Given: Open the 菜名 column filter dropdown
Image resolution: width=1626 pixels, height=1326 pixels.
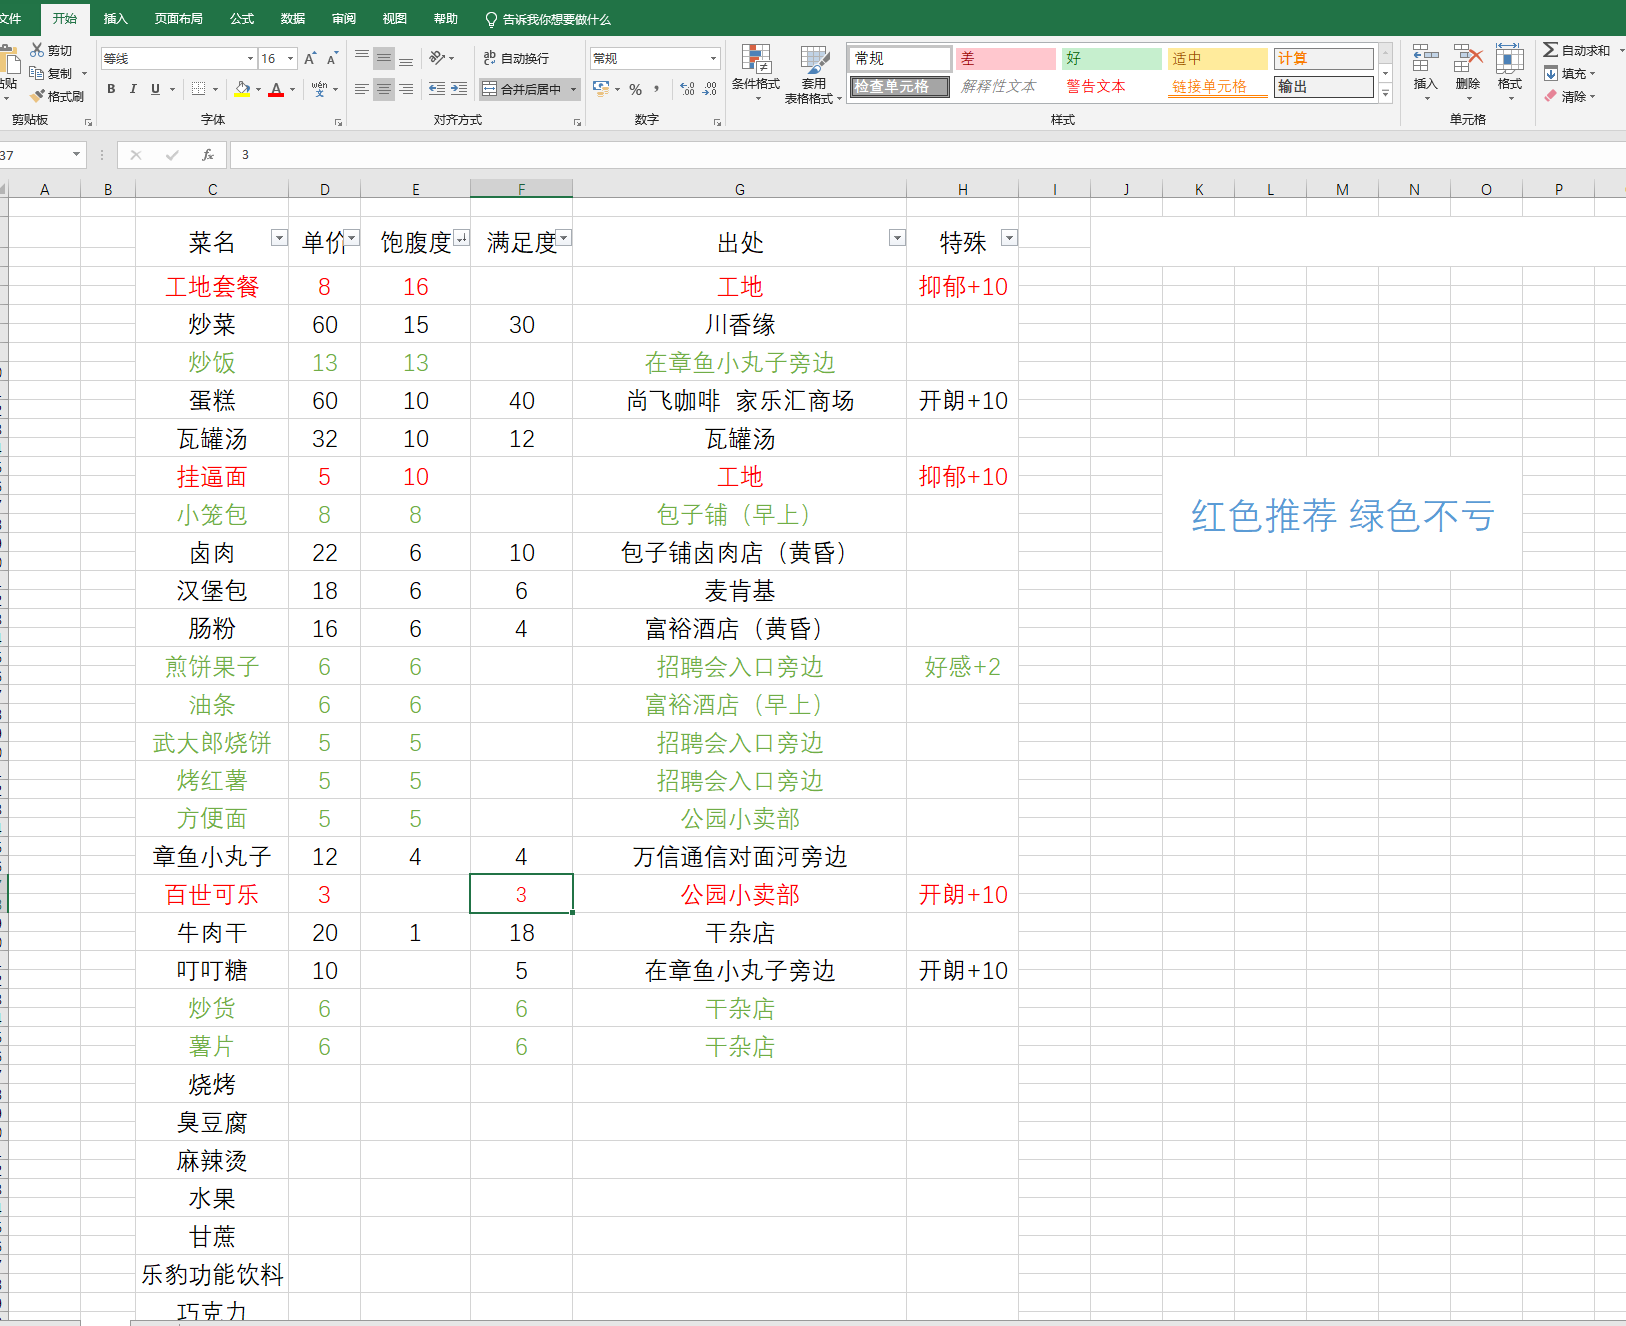Looking at the screenshot, I should tap(279, 238).
